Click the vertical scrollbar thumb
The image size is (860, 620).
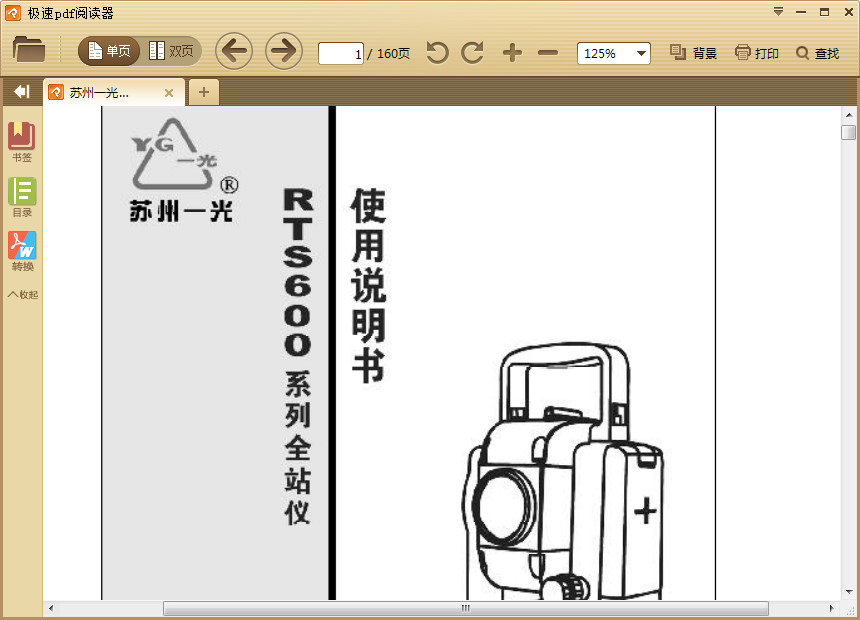pos(848,132)
